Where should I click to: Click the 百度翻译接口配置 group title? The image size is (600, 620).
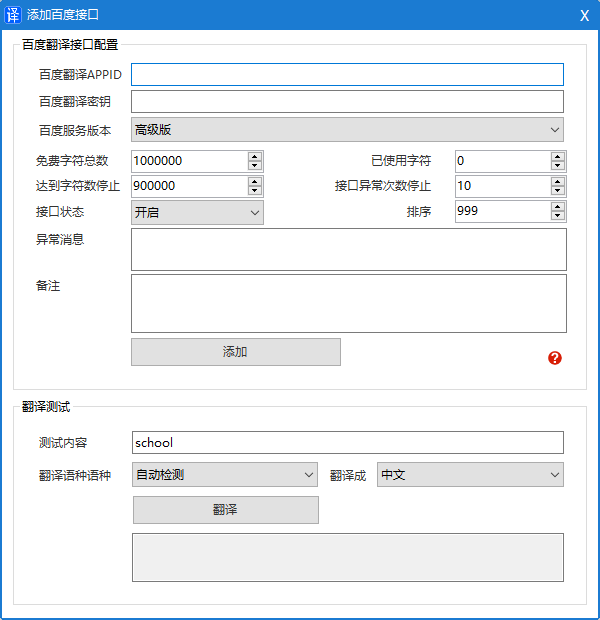pyautogui.click(x=70, y=45)
